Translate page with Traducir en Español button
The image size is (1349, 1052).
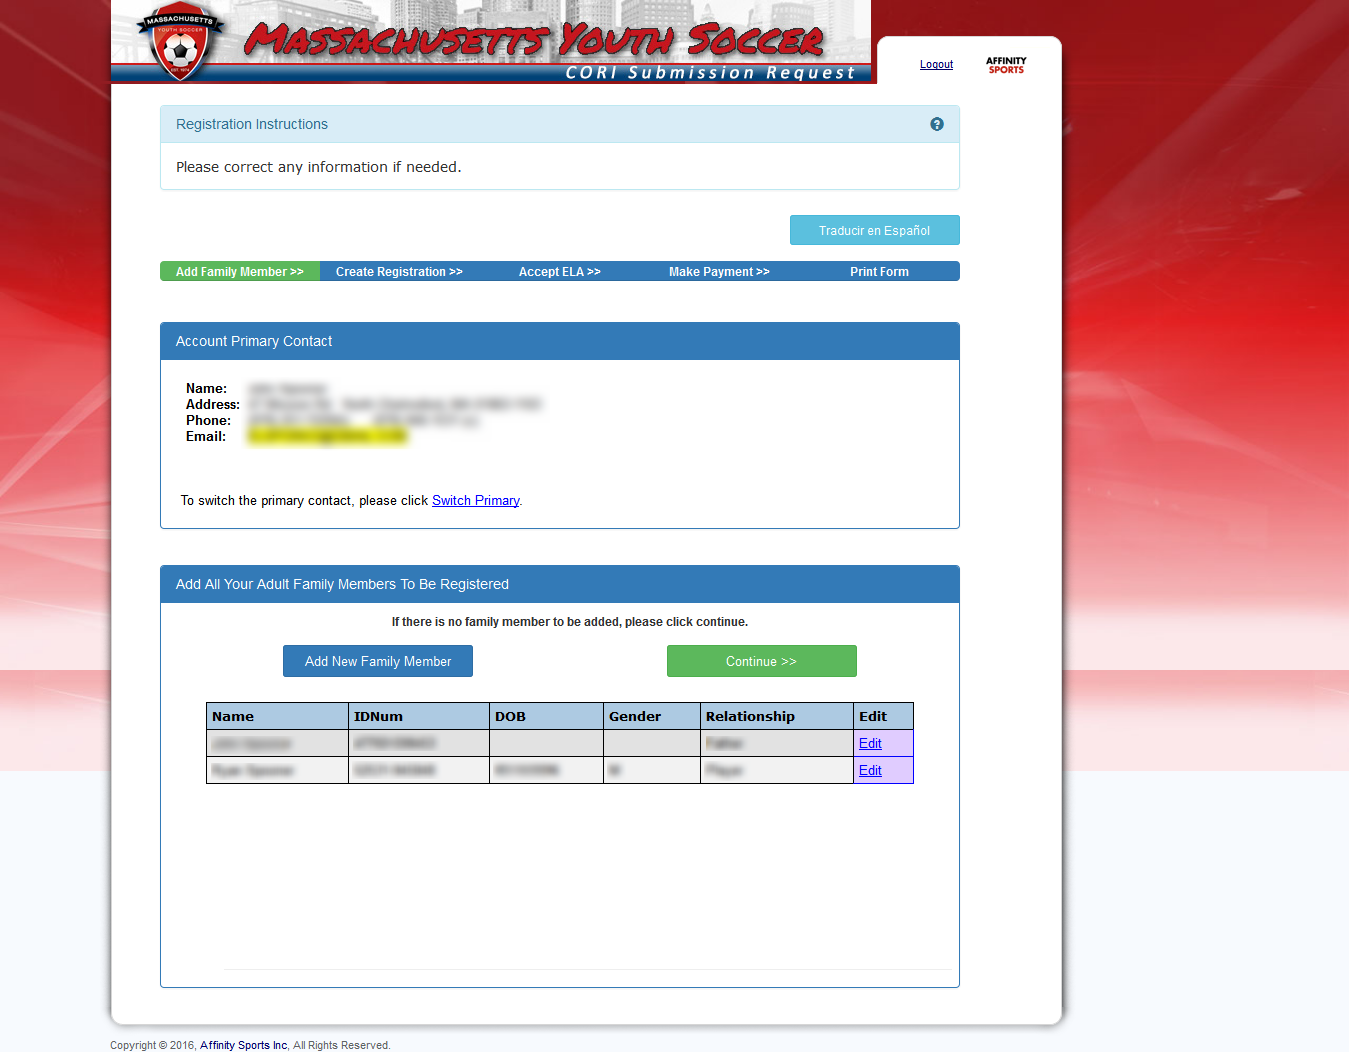[874, 230]
